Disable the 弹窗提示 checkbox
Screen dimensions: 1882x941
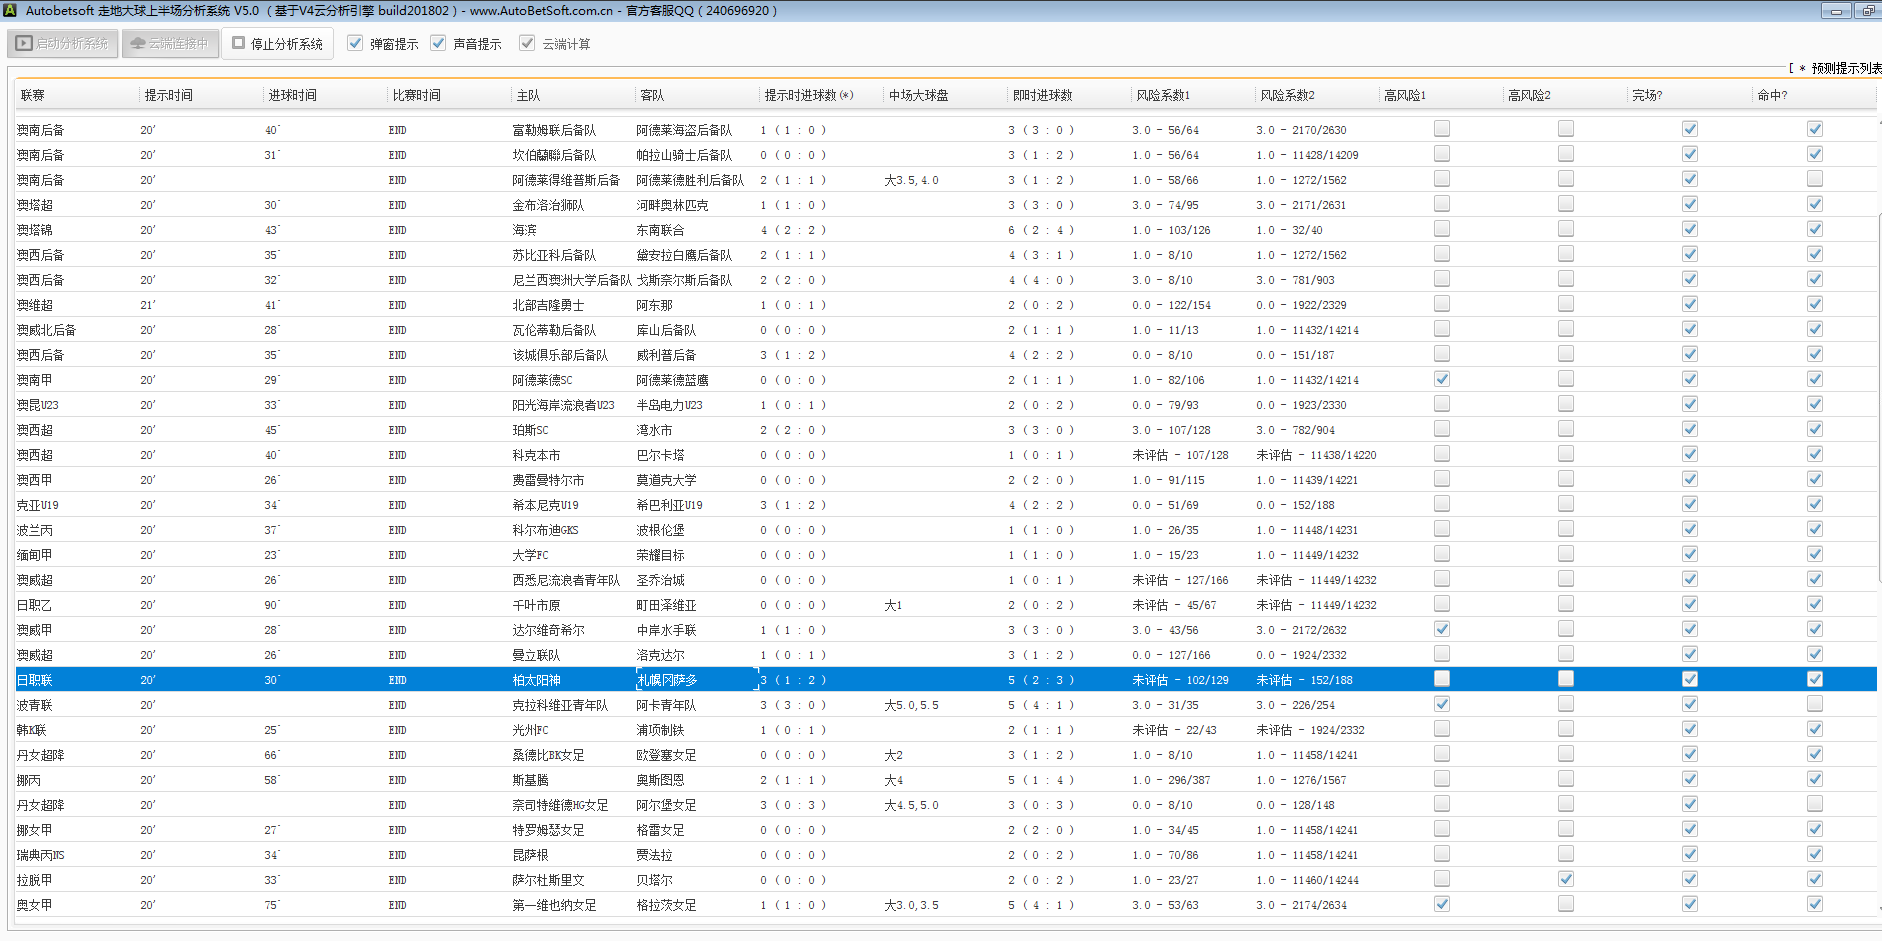tap(355, 44)
